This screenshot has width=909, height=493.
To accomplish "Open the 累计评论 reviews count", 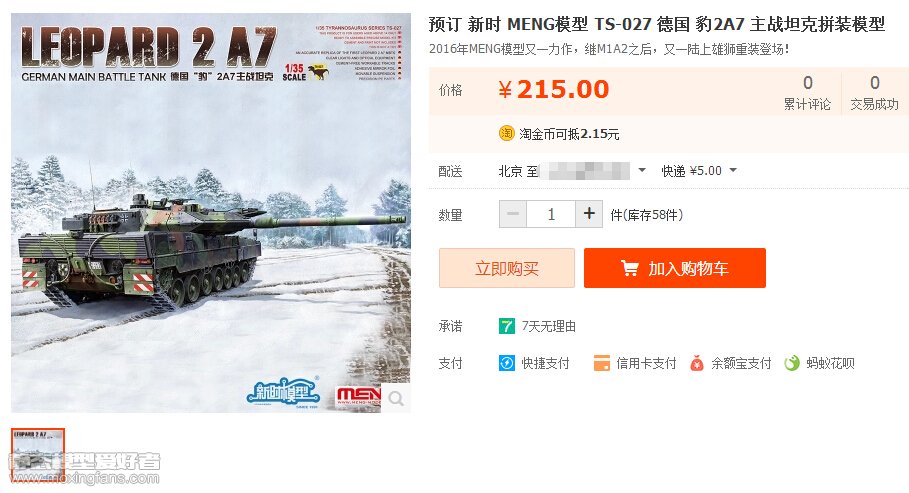I will tap(807, 93).
